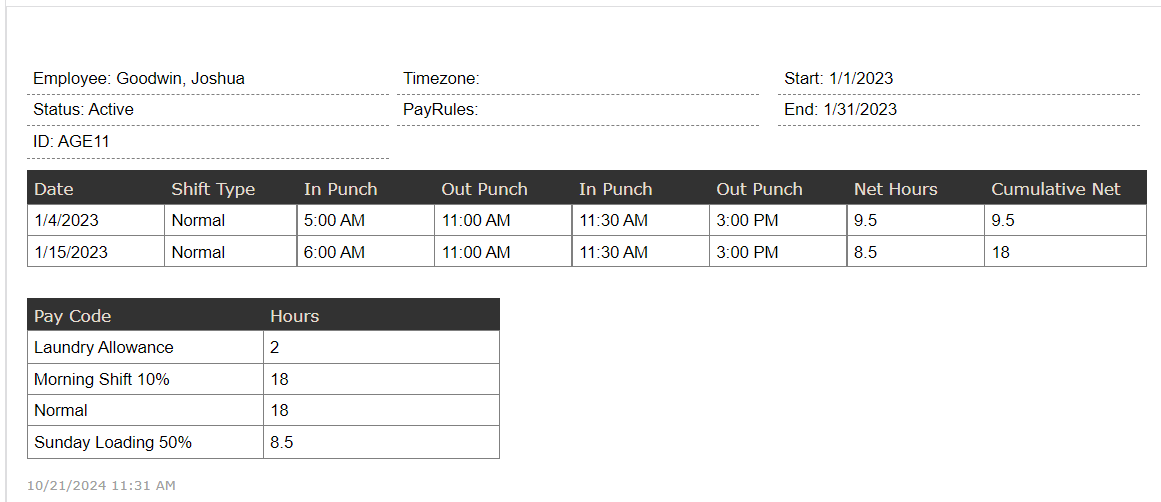Click the 8.5 Net Hours cell
This screenshot has width=1161, height=502.
coord(916,252)
